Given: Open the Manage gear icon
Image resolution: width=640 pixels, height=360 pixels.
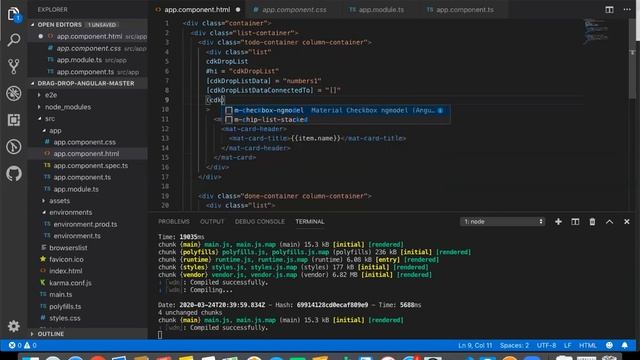Looking at the screenshot, I should [x=13, y=326].
